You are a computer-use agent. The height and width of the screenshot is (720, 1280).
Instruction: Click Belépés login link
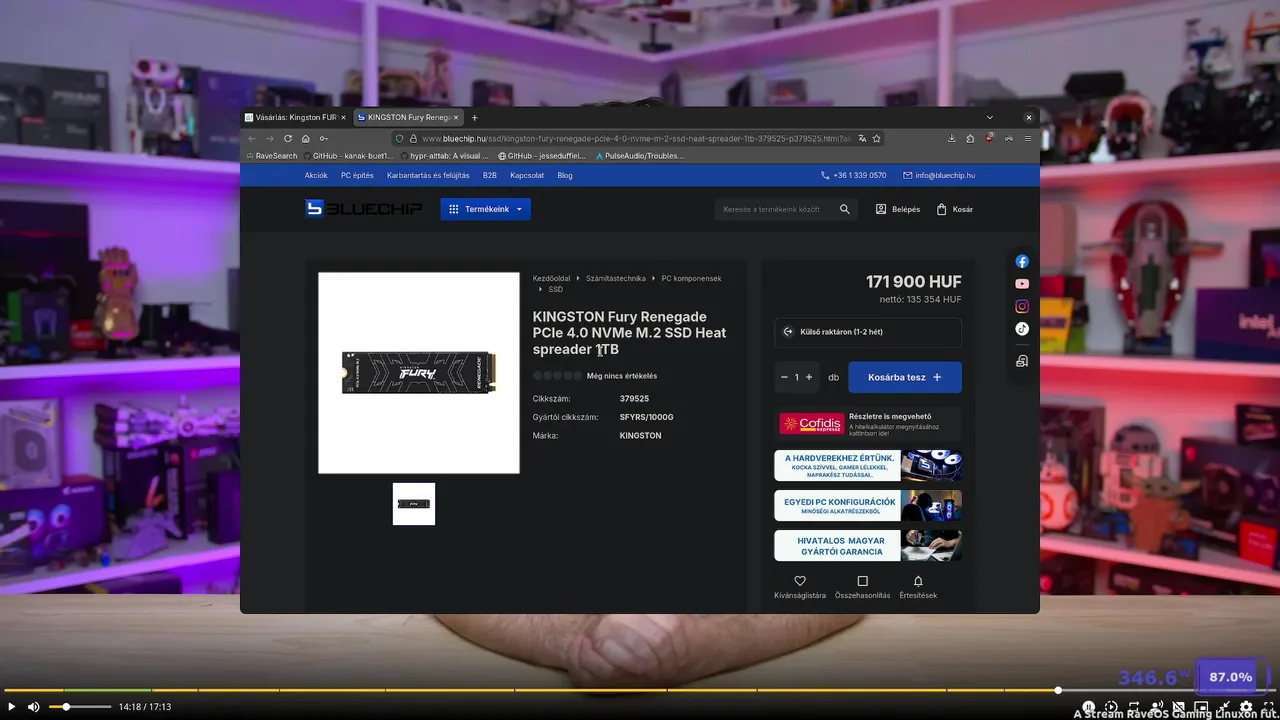pos(898,209)
